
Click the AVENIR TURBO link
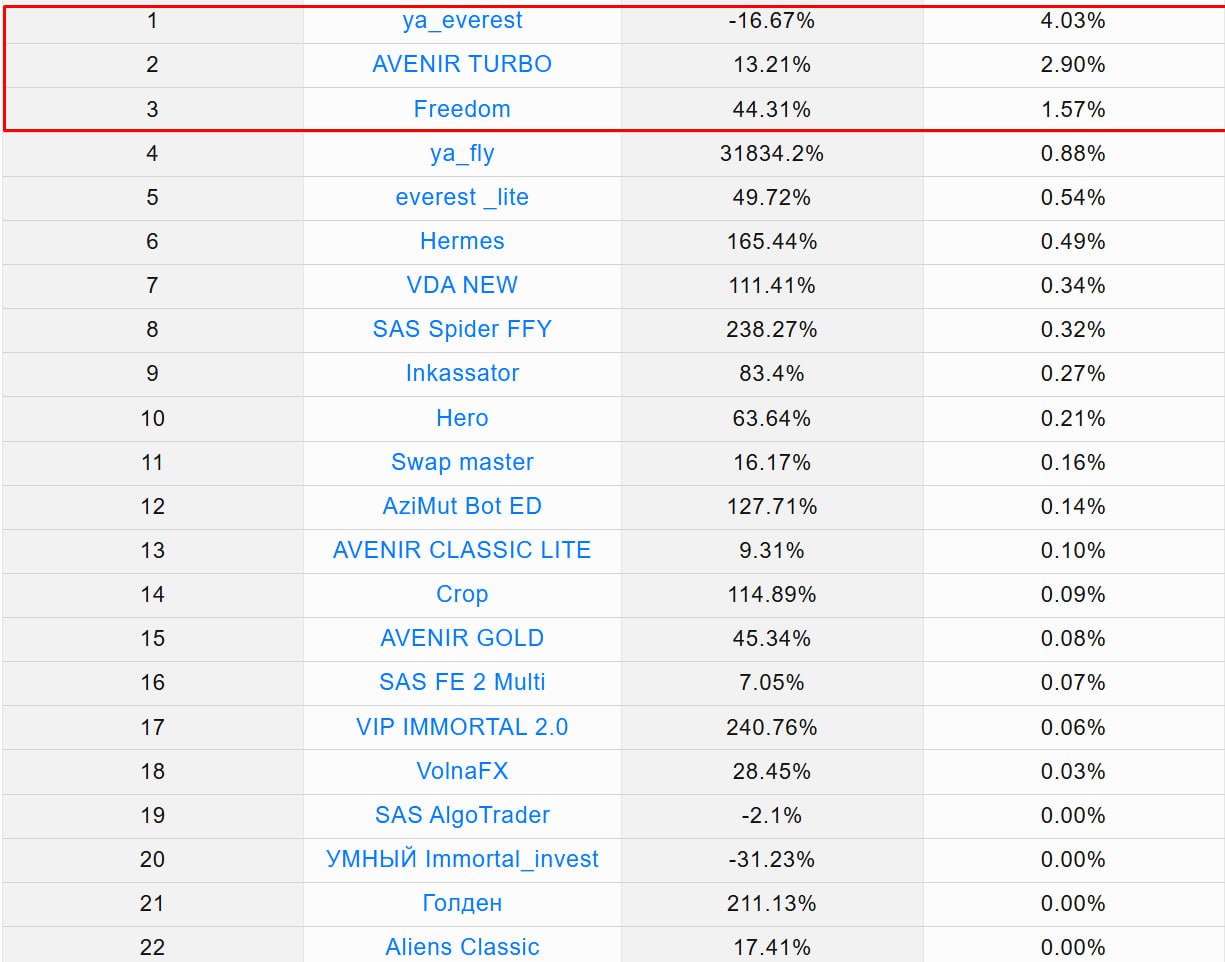coord(462,64)
